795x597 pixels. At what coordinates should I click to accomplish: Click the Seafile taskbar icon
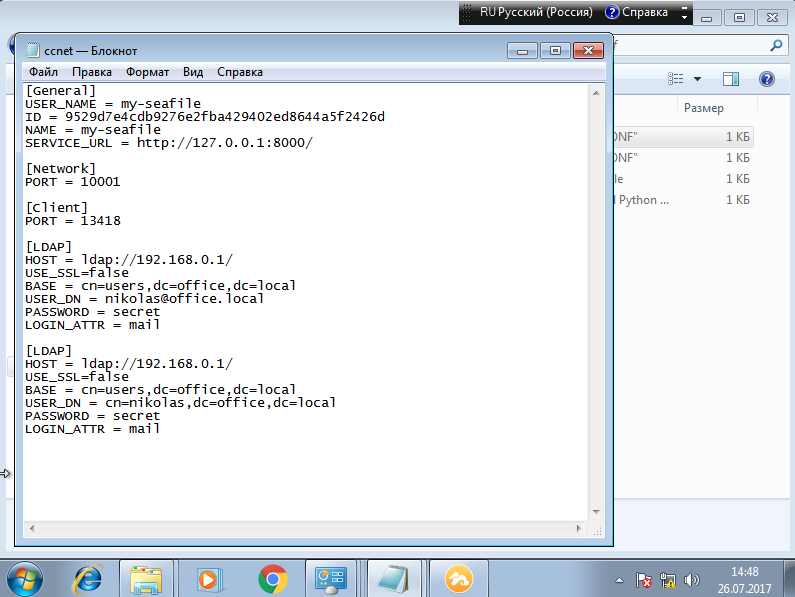pyautogui.click(x=458, y=578)
